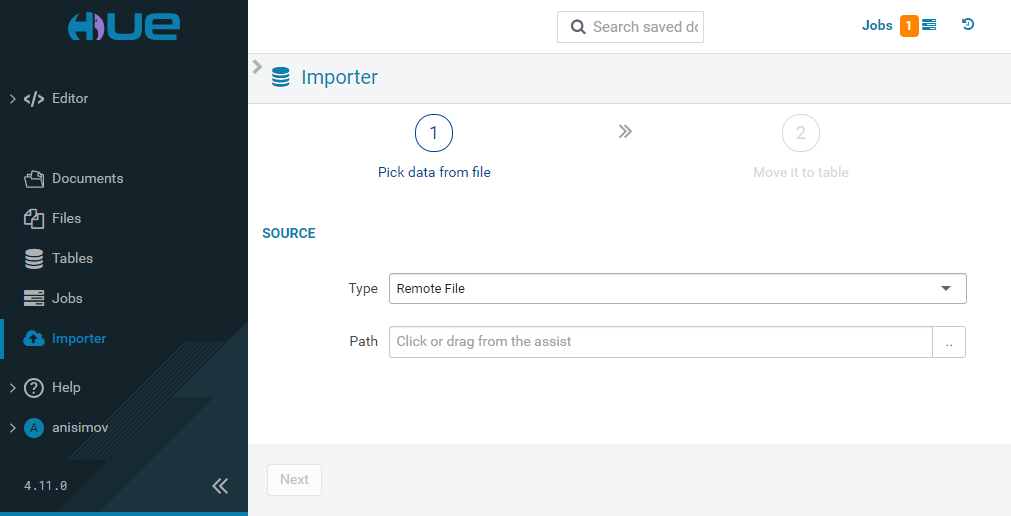Viewport: 1011px width, 516px height.
Task: Open Documents in the sidebar
Action: coord(88,179)
